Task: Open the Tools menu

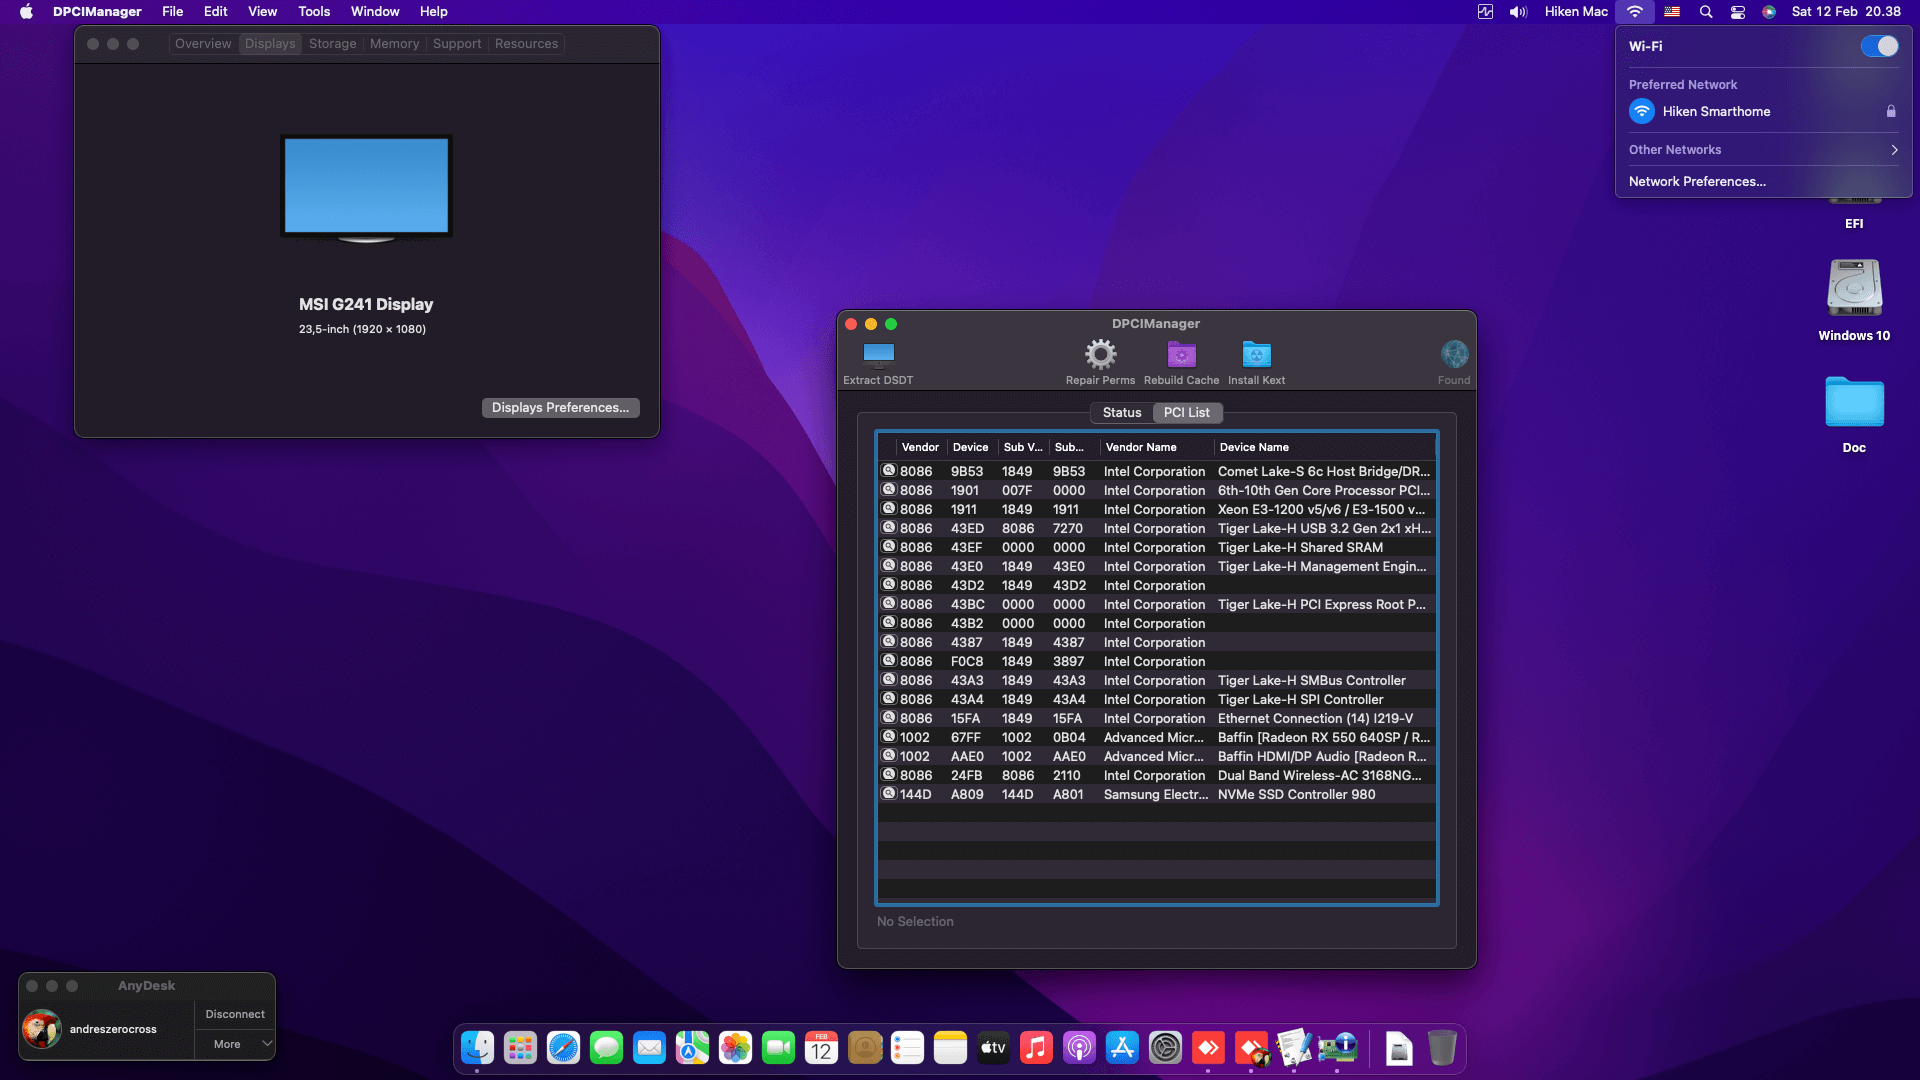Action: (313, 12)
